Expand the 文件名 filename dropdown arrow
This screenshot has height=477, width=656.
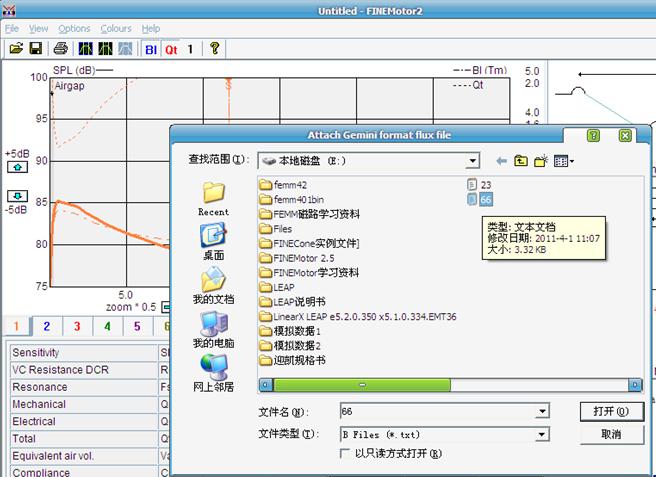click(542, 412)
